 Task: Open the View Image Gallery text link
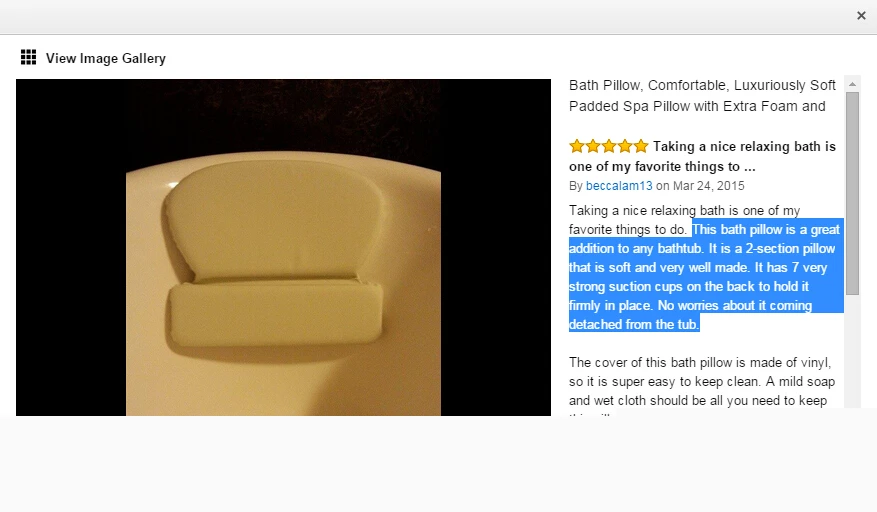106,58
